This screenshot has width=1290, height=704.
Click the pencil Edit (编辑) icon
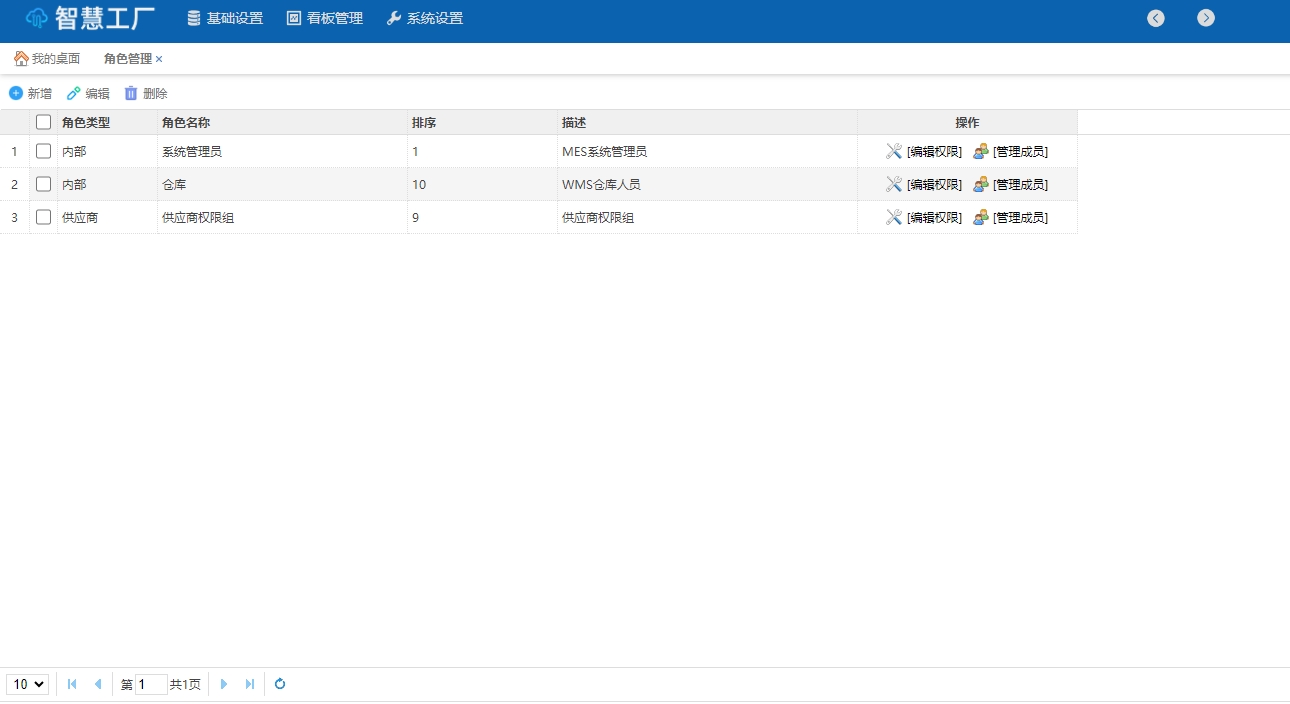[x=74, y=93]
